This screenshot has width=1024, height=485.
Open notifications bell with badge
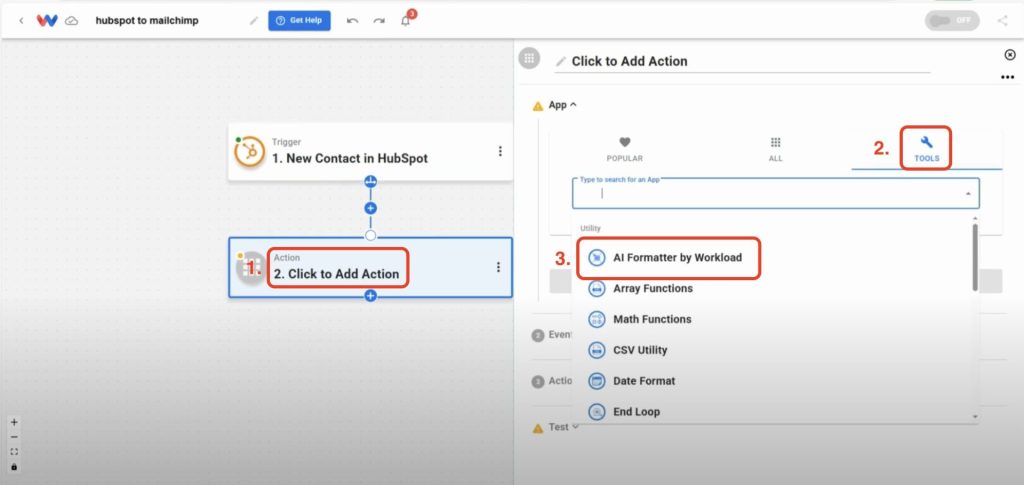406,20
